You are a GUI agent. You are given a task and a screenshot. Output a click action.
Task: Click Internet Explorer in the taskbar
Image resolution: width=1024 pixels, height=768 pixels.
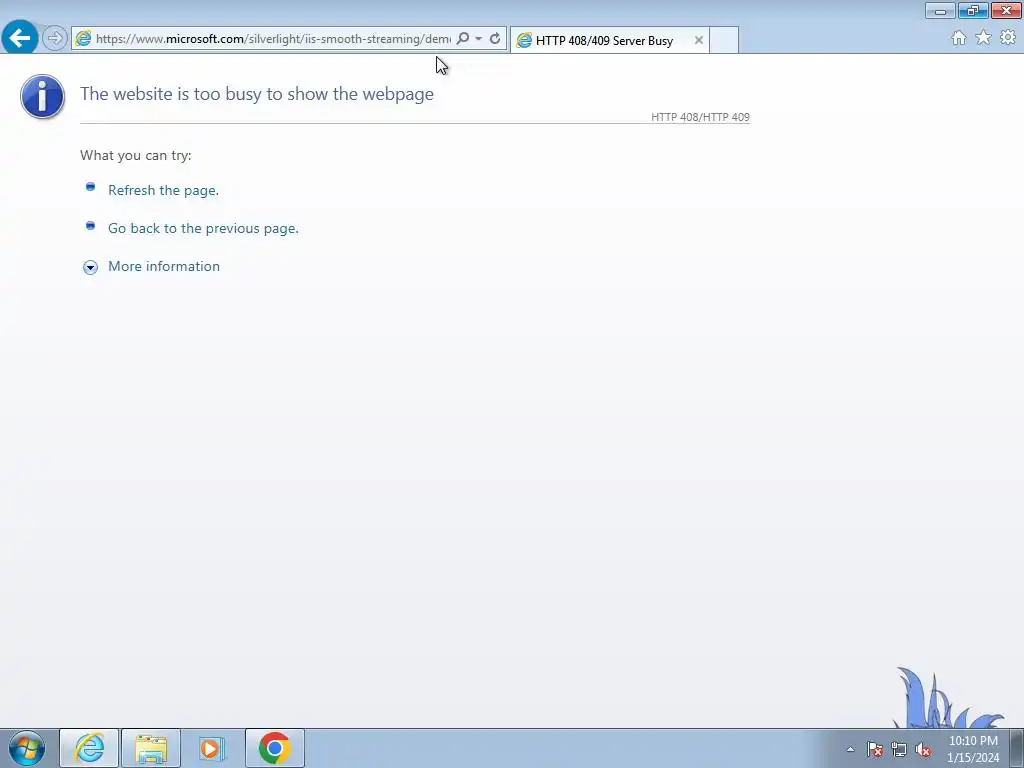[x=89, y=748]
